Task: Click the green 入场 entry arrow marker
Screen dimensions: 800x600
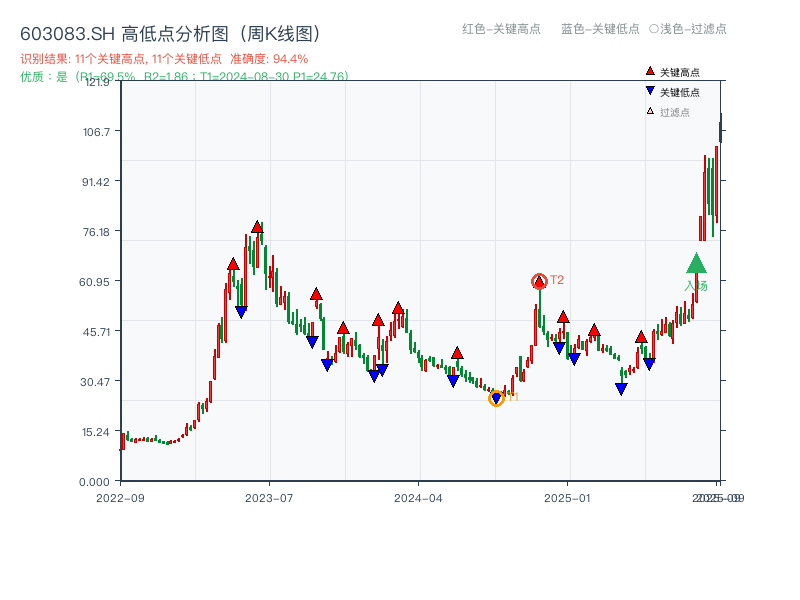Action: tap(695, 265)
